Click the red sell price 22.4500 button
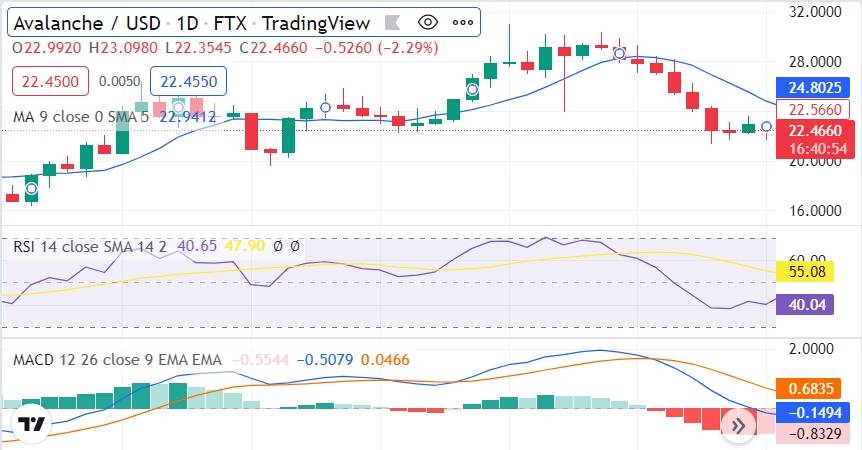Screen dimensions: 862x450 coord(50,81)
